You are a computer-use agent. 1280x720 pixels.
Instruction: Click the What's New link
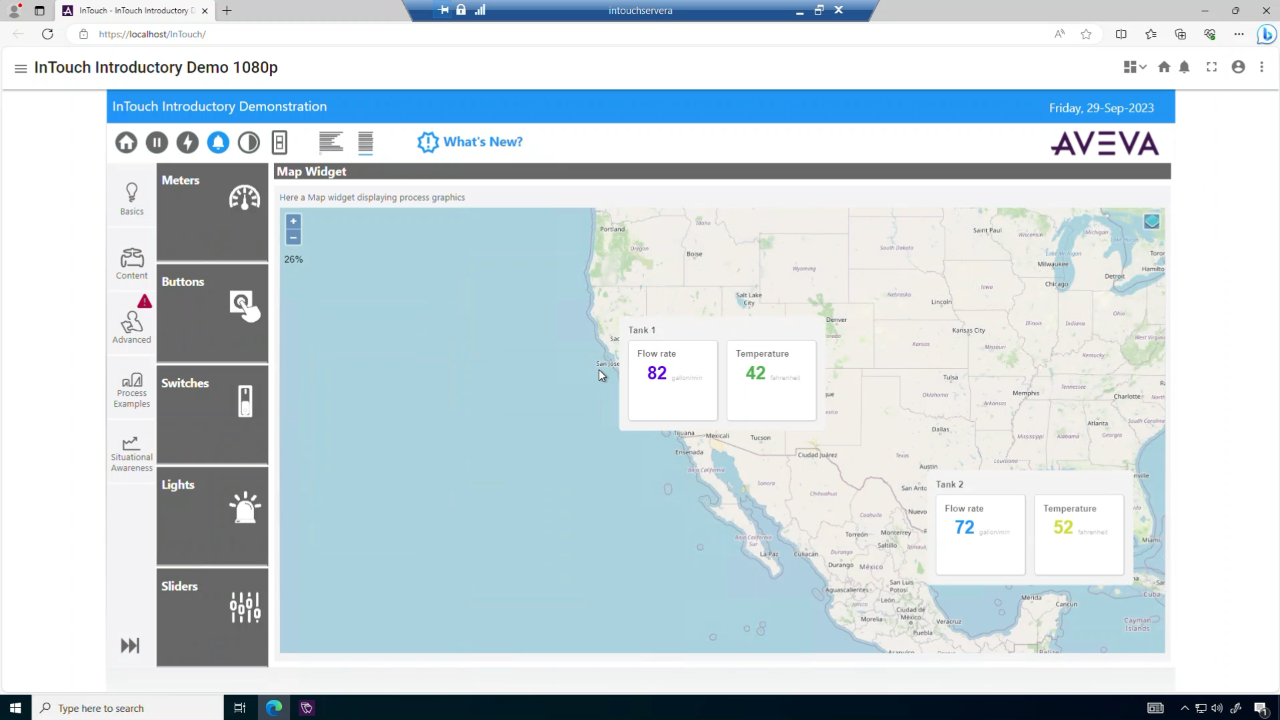click(x=470, y=141)
